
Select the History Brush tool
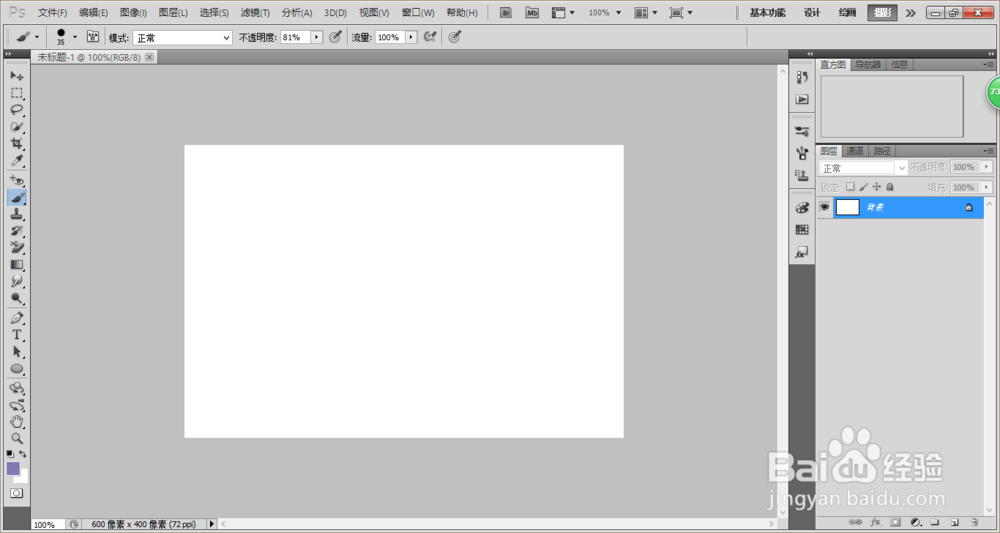17,231
